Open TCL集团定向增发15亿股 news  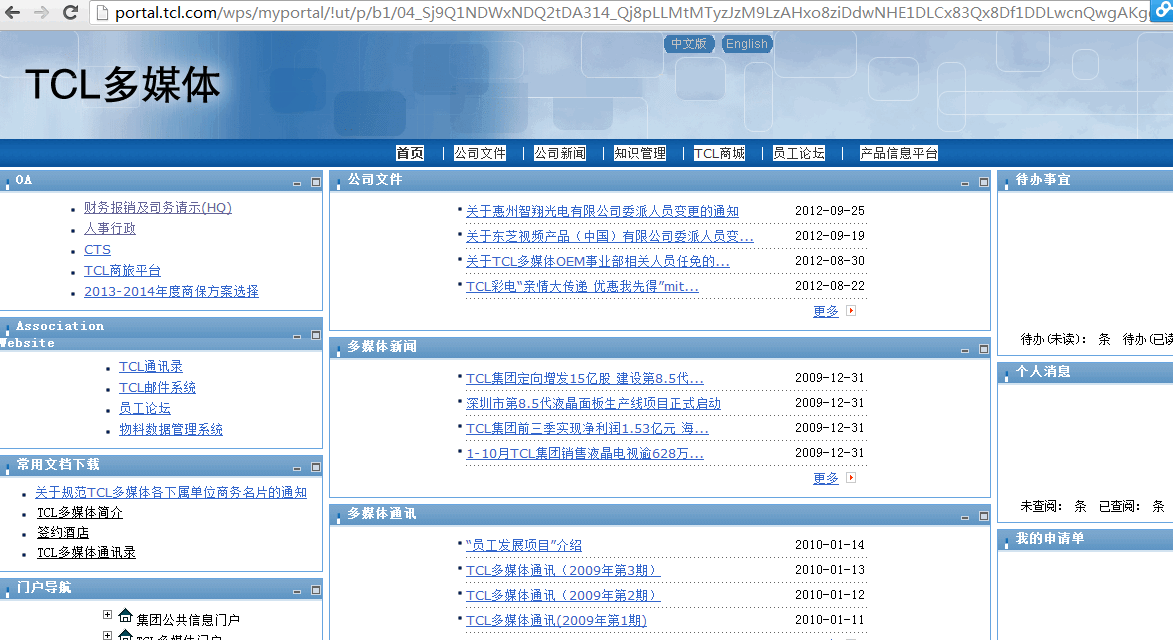click(x=585, y=378)
